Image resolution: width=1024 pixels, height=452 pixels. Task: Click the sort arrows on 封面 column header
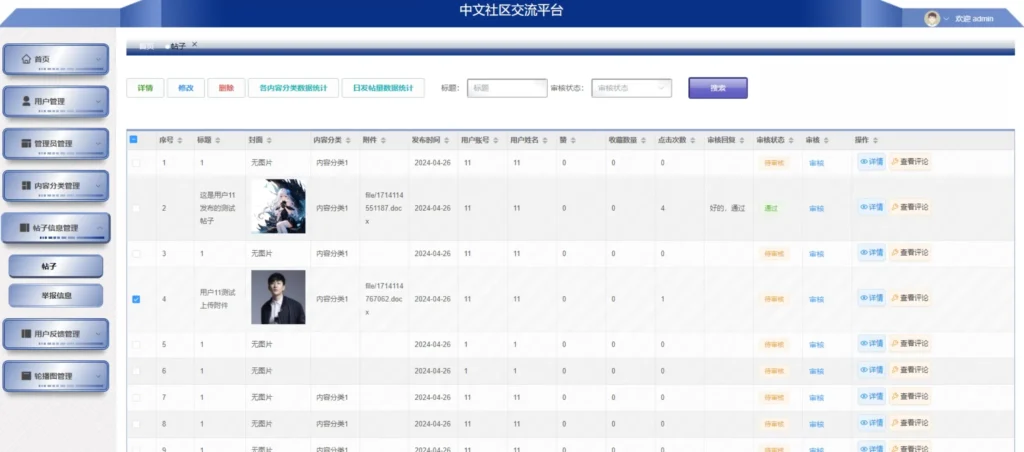pos(269,140)
